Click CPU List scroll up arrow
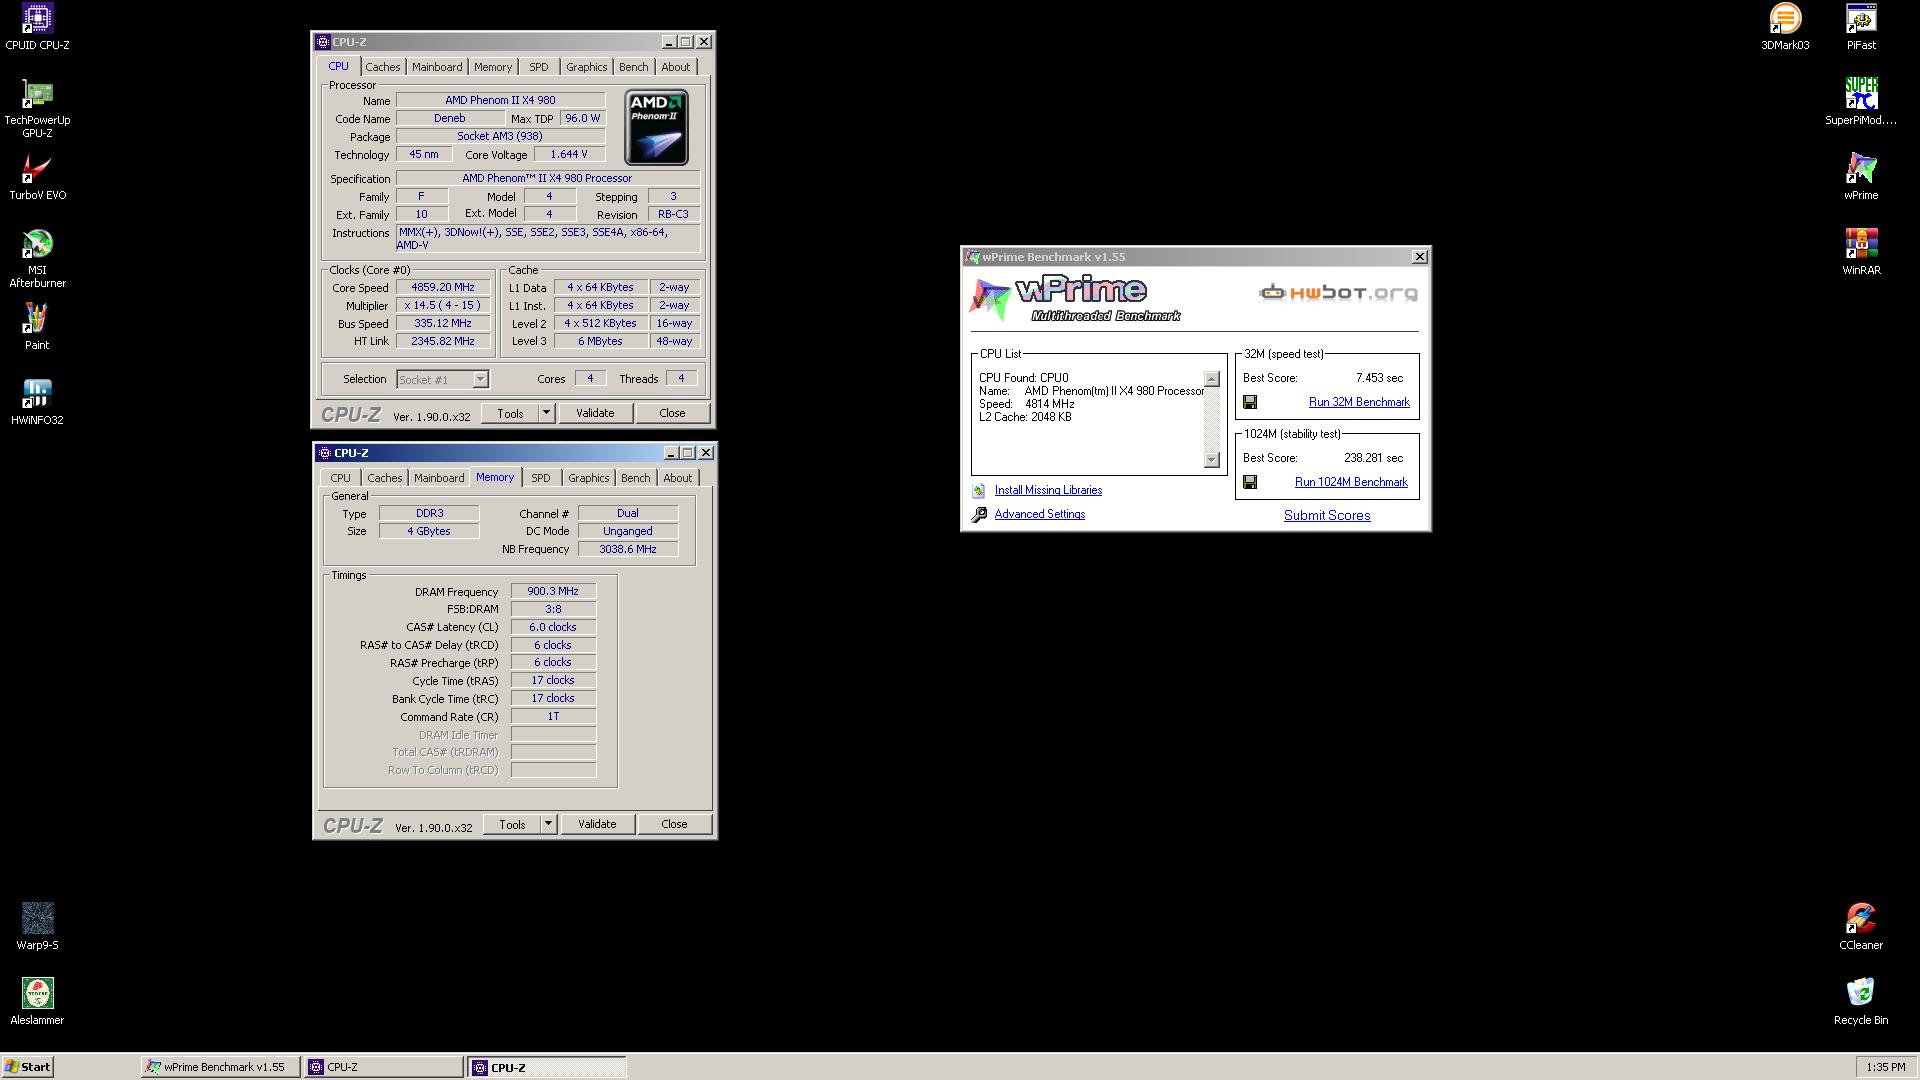The height and width of the screenshot is (1080, 1920). pos(1212,379)
